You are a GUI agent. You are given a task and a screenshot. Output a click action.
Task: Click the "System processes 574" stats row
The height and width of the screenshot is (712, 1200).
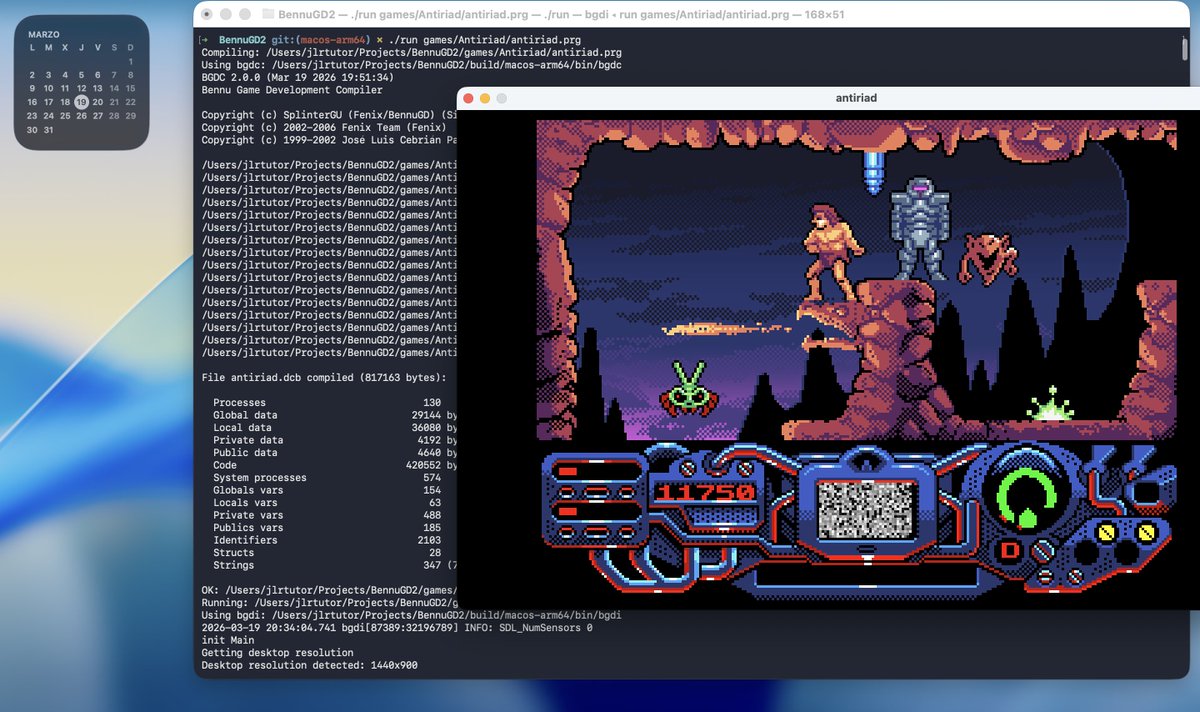pyautogui.click(x=327, y=478)
